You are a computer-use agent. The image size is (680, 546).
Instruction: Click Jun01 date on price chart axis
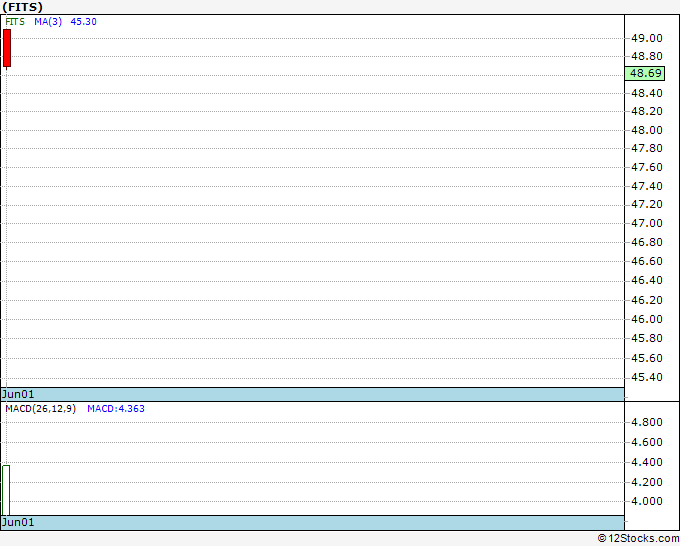coord(18,394)
